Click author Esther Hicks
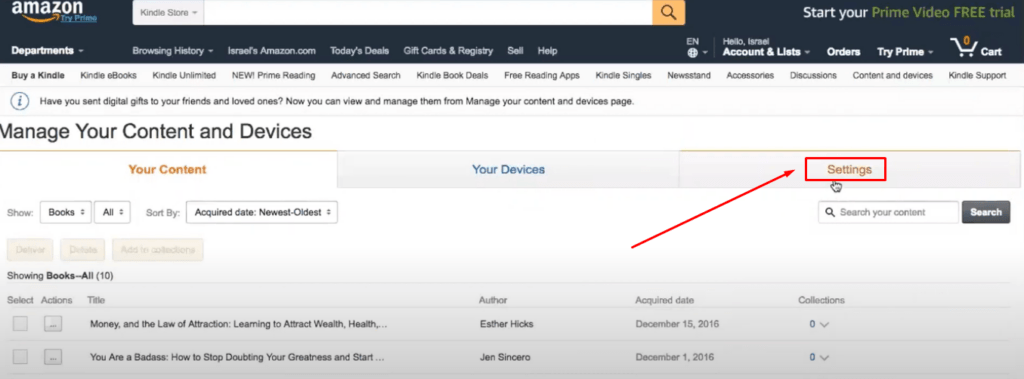Viewport: 1024px width, 379px height. click(x=507, y=324)
